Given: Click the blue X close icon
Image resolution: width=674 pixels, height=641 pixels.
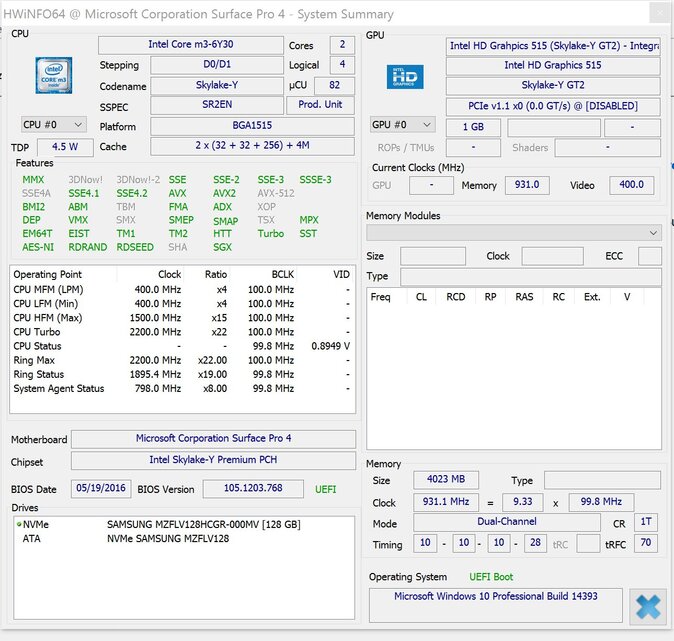Looking at the screenshot, I should click(x=647, y=606).
